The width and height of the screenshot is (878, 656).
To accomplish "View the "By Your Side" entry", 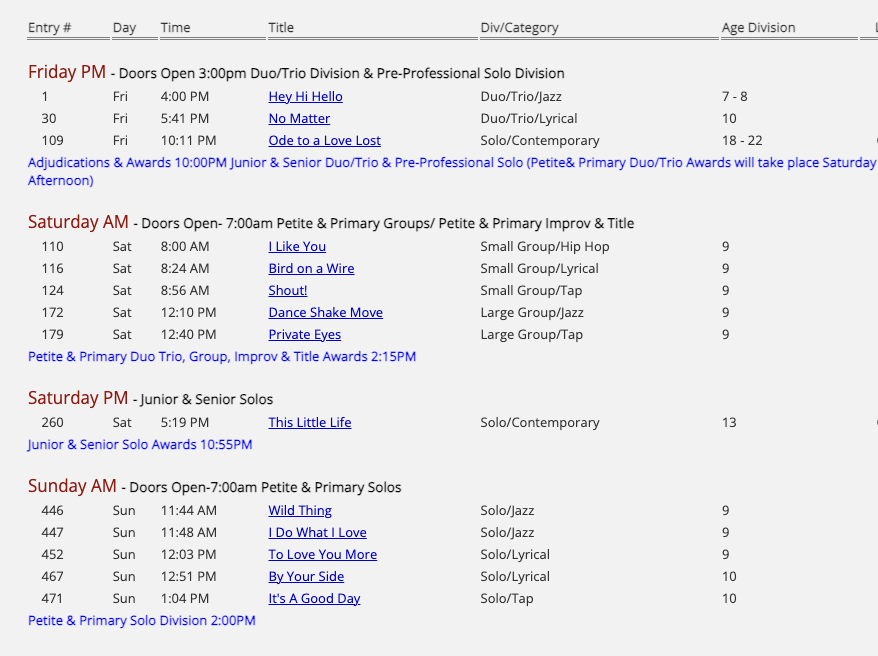I will click(306, 576).
